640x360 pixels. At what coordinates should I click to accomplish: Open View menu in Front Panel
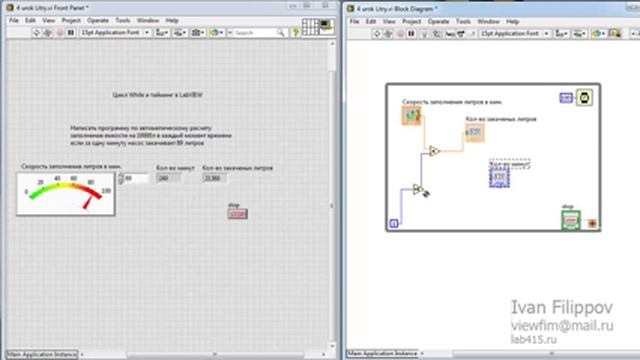click(49, 20)
